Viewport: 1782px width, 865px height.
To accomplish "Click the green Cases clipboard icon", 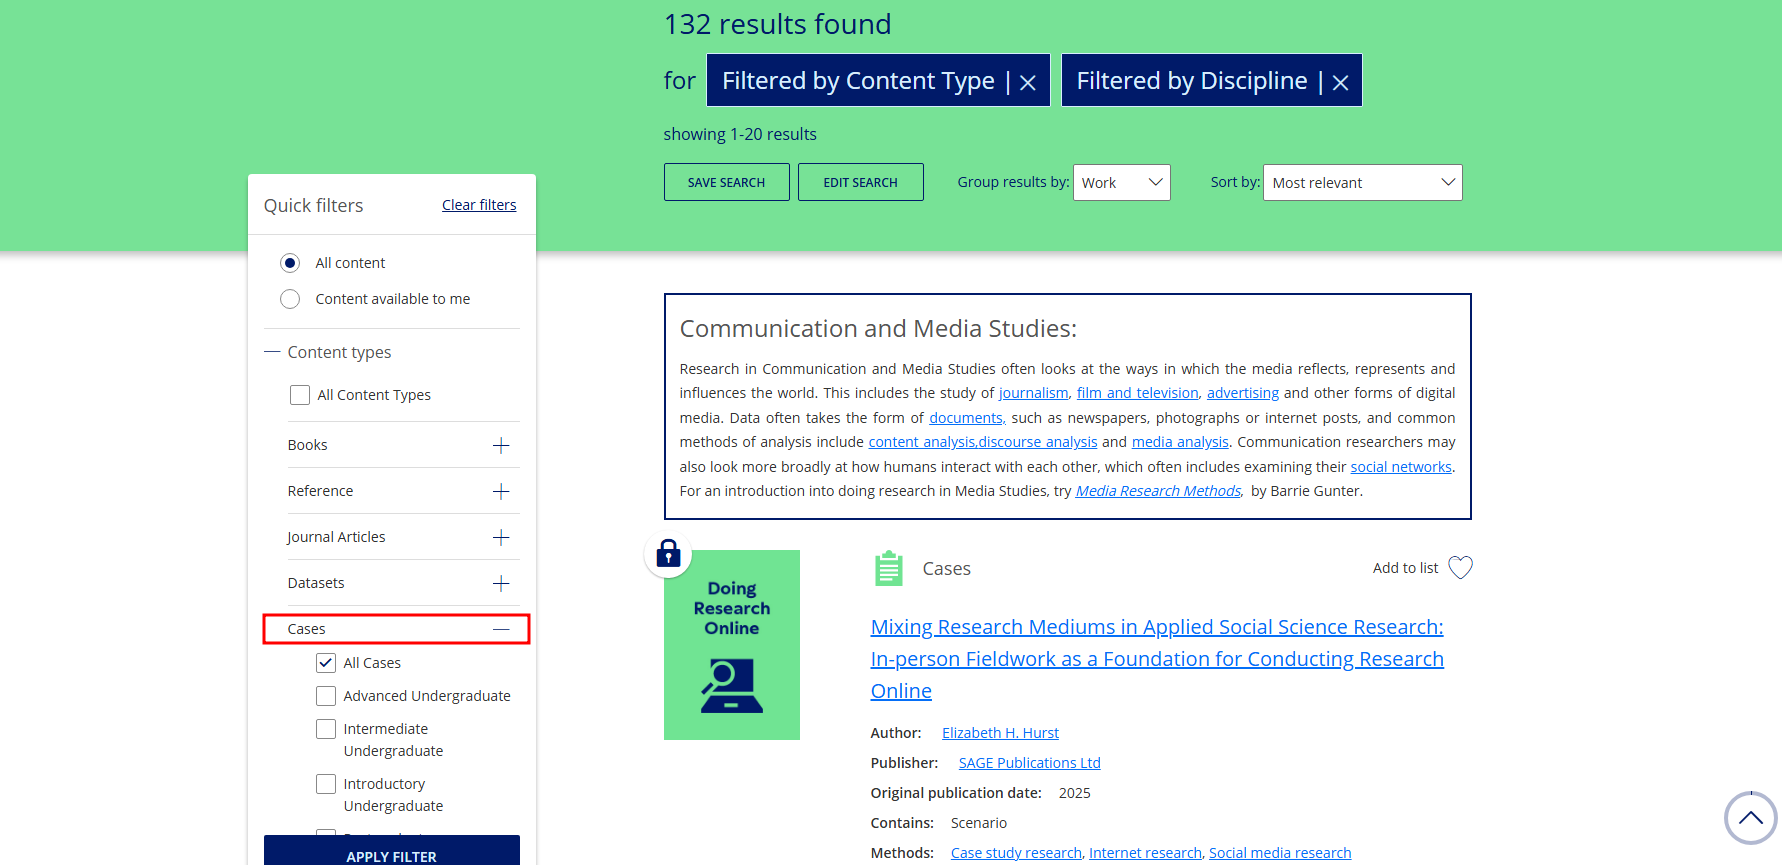I will [888, 568].
